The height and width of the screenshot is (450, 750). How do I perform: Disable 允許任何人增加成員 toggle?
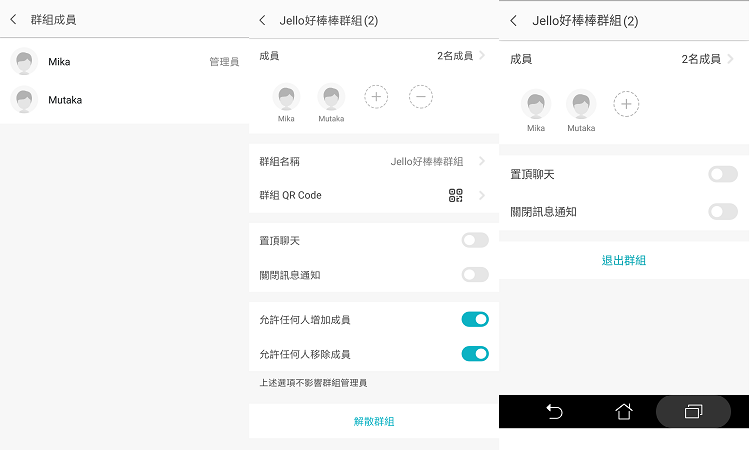(x=475, y=320)
